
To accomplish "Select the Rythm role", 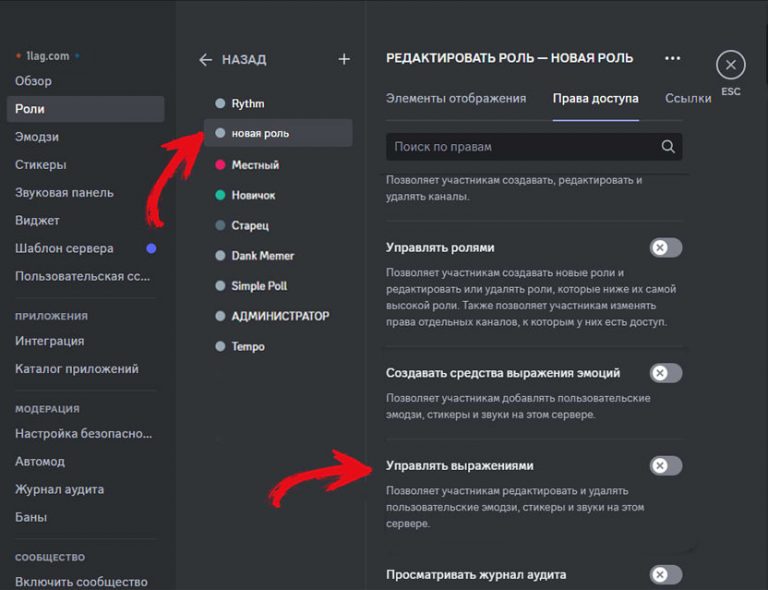I will pos(248,103).
